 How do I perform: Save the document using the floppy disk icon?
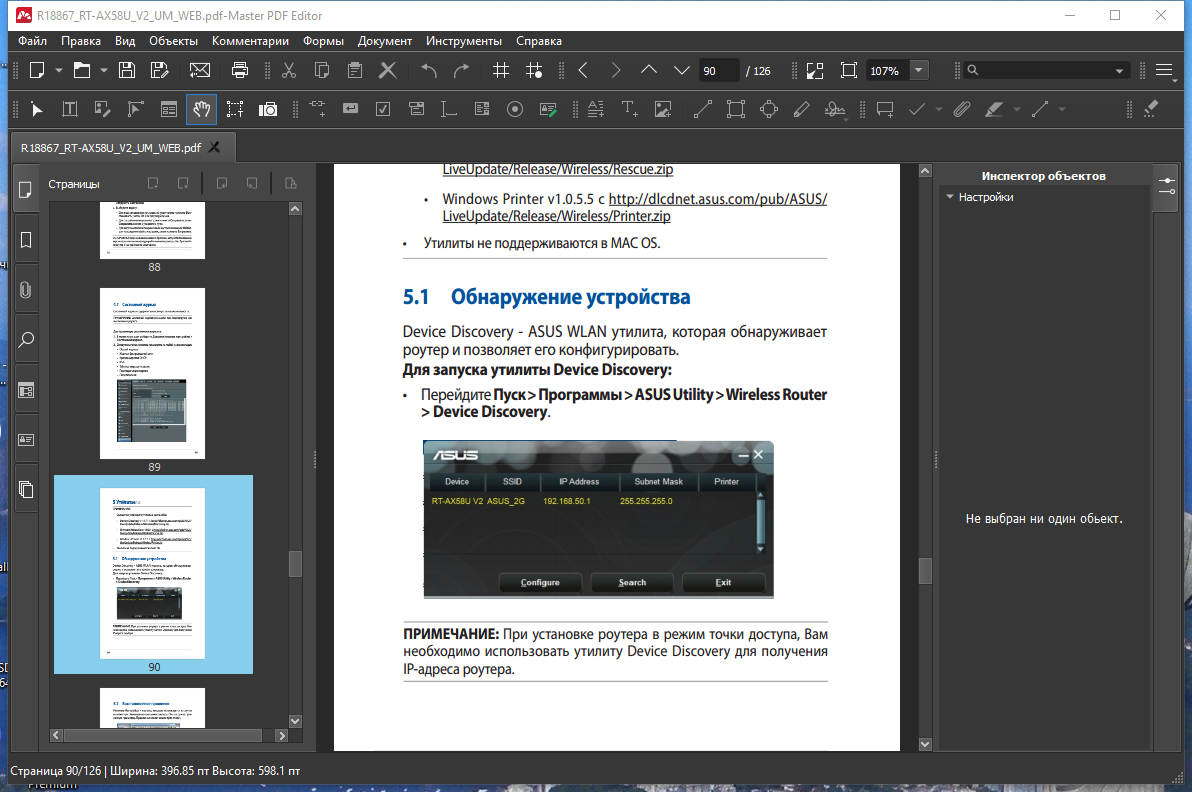pos(127,71)
